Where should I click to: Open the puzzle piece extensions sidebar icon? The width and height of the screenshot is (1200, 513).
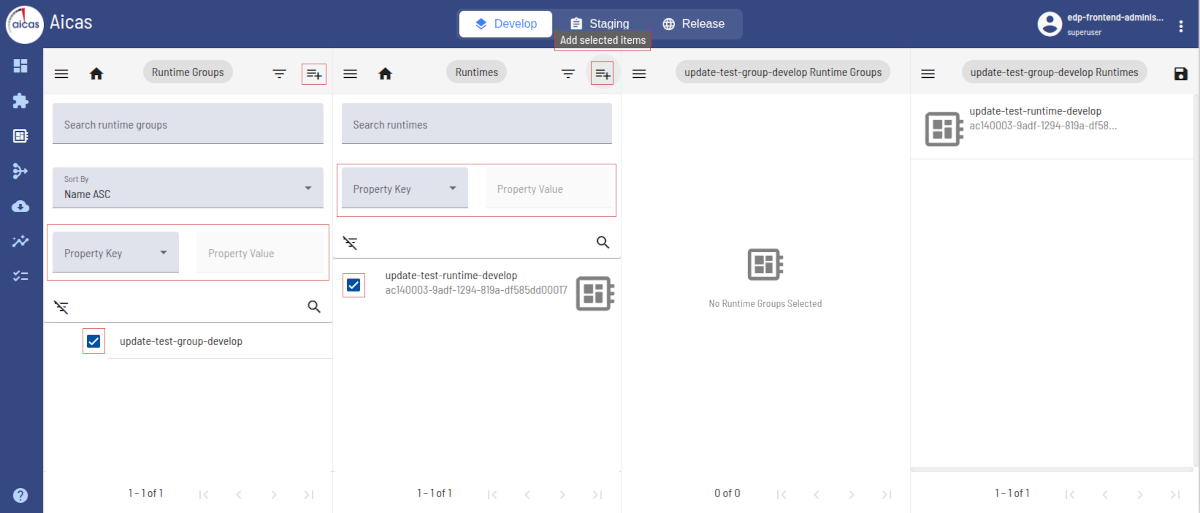click(x=20, y=101)
